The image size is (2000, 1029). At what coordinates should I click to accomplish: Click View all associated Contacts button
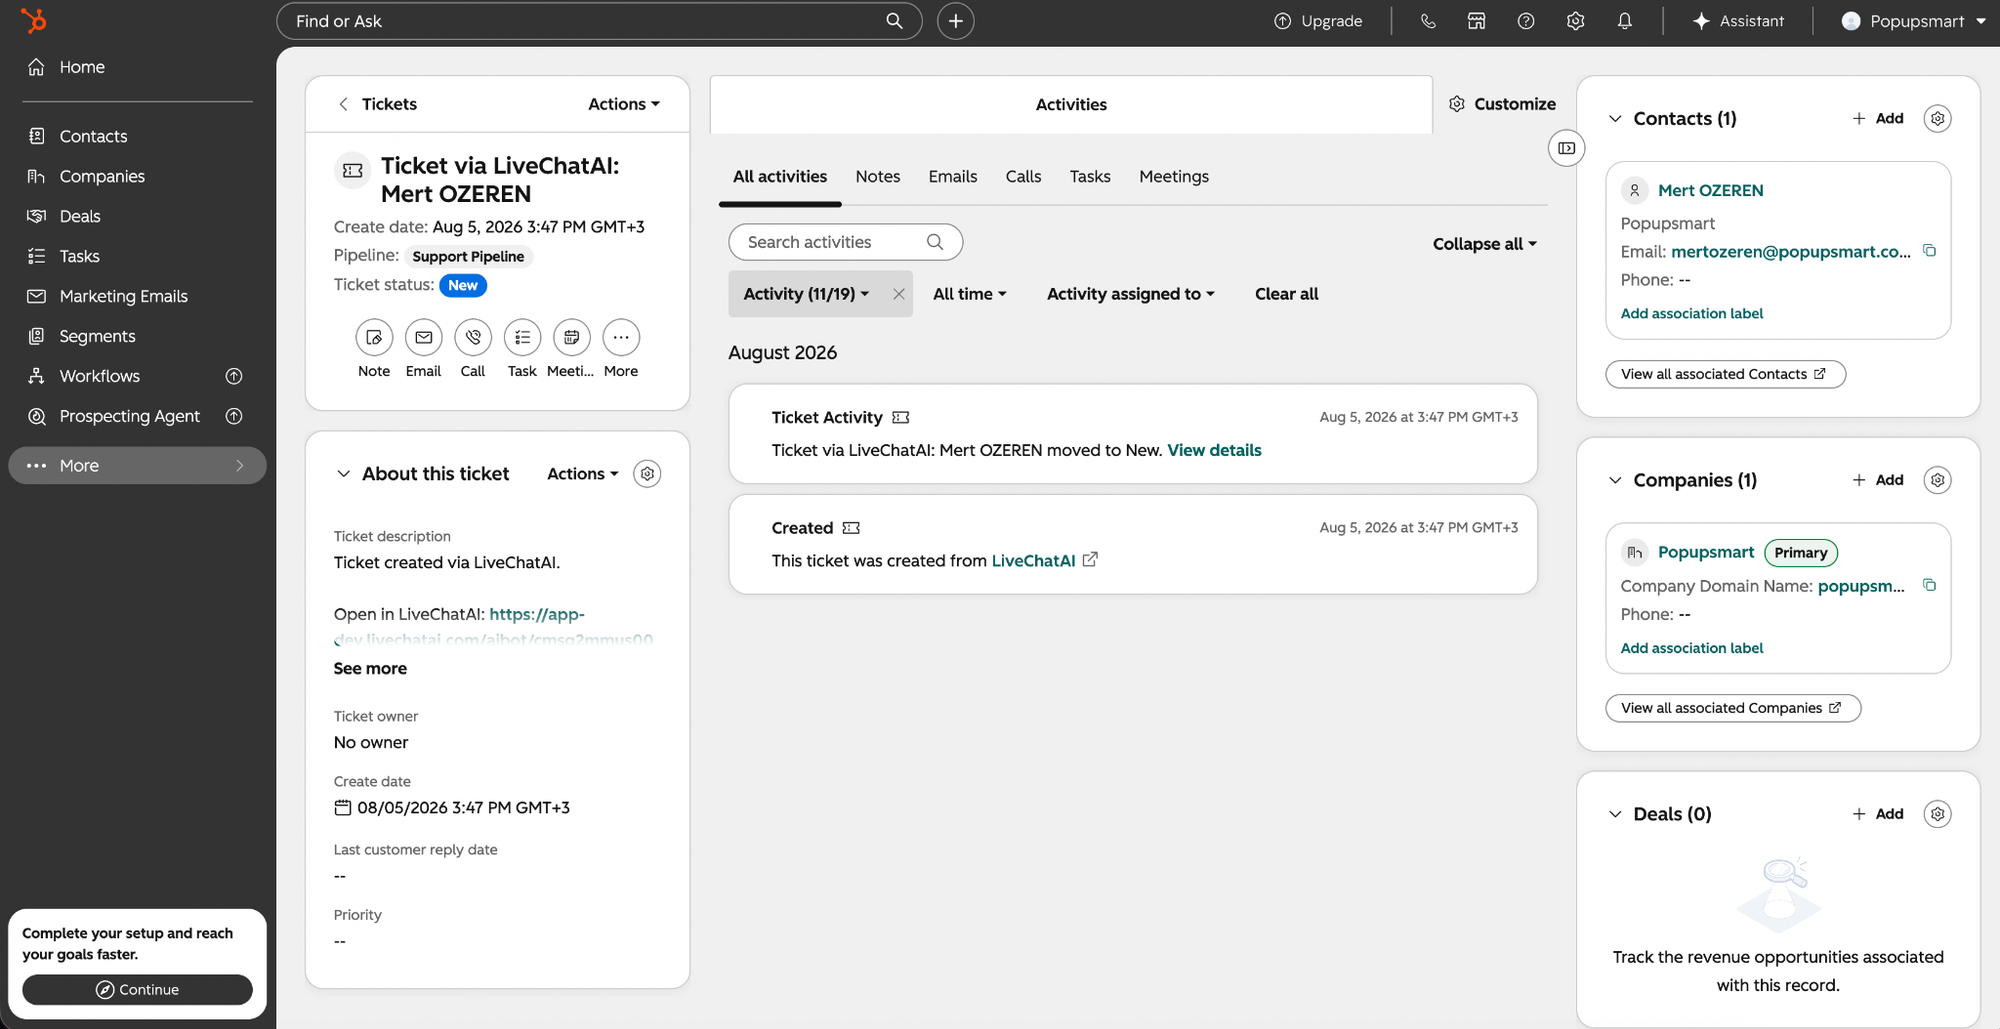point(1725,374)
